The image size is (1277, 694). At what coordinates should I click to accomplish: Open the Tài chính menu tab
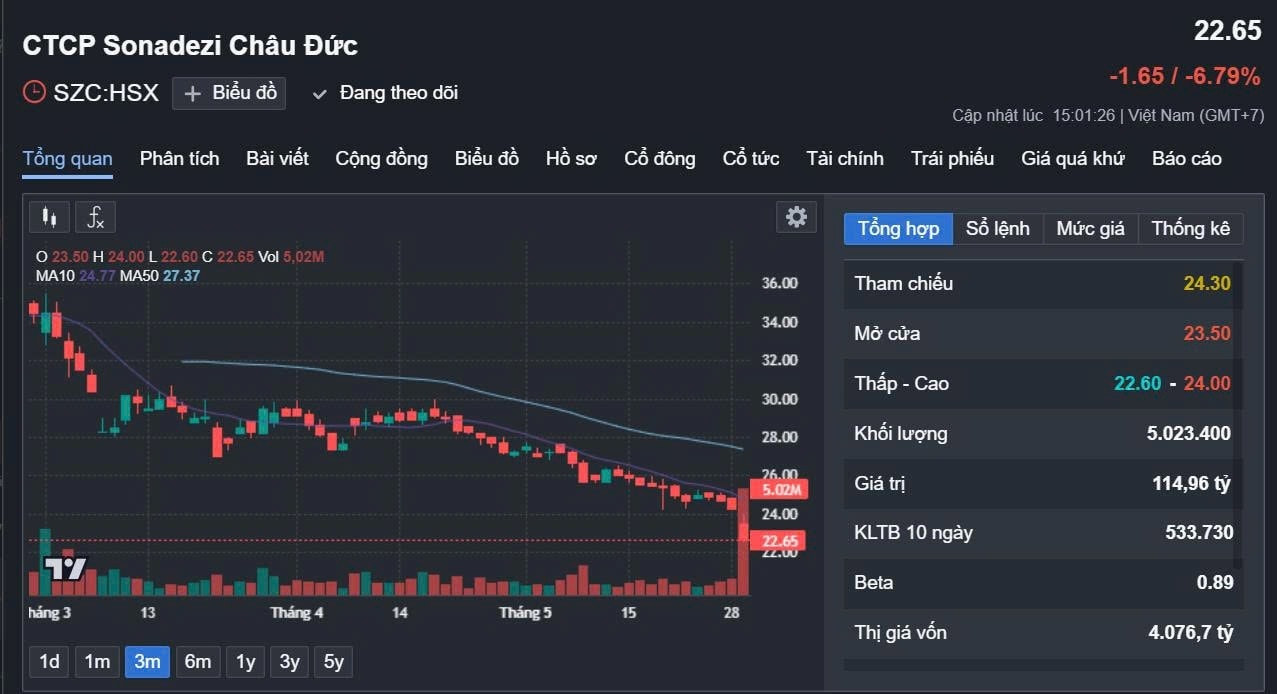point(845,158)
